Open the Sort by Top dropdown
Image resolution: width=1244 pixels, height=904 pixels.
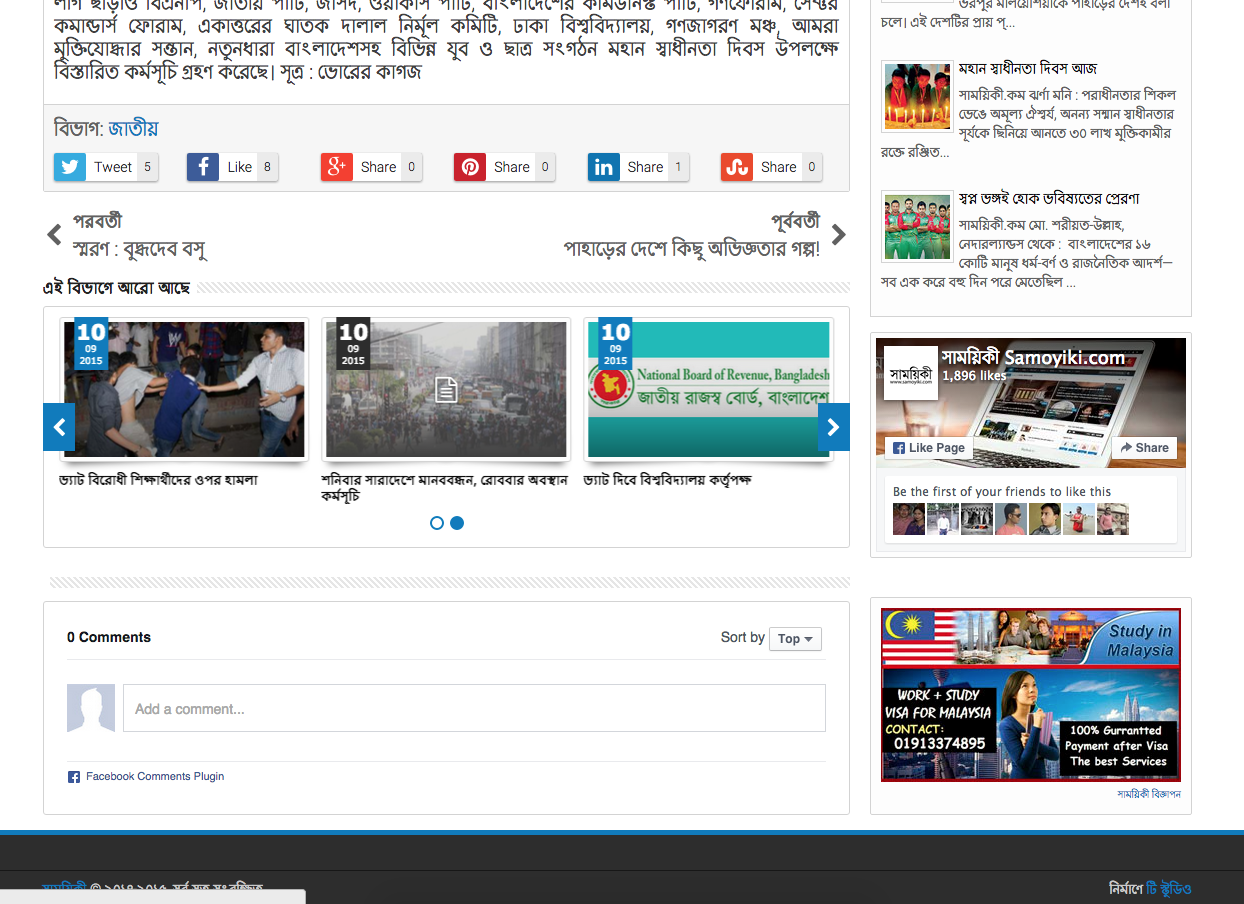(795, 638)
